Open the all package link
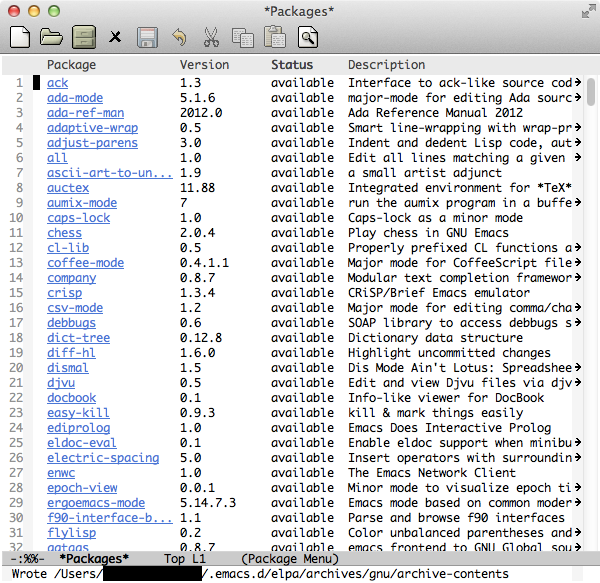The height and width of the screenshot is (583, 600). (57, 158)
